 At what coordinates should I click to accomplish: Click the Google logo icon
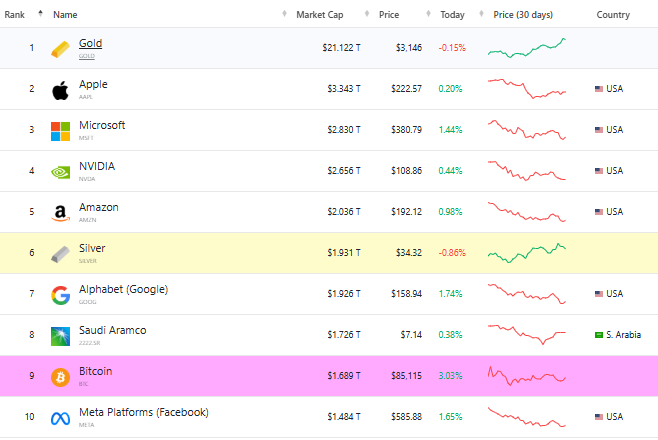coord(61,294)
